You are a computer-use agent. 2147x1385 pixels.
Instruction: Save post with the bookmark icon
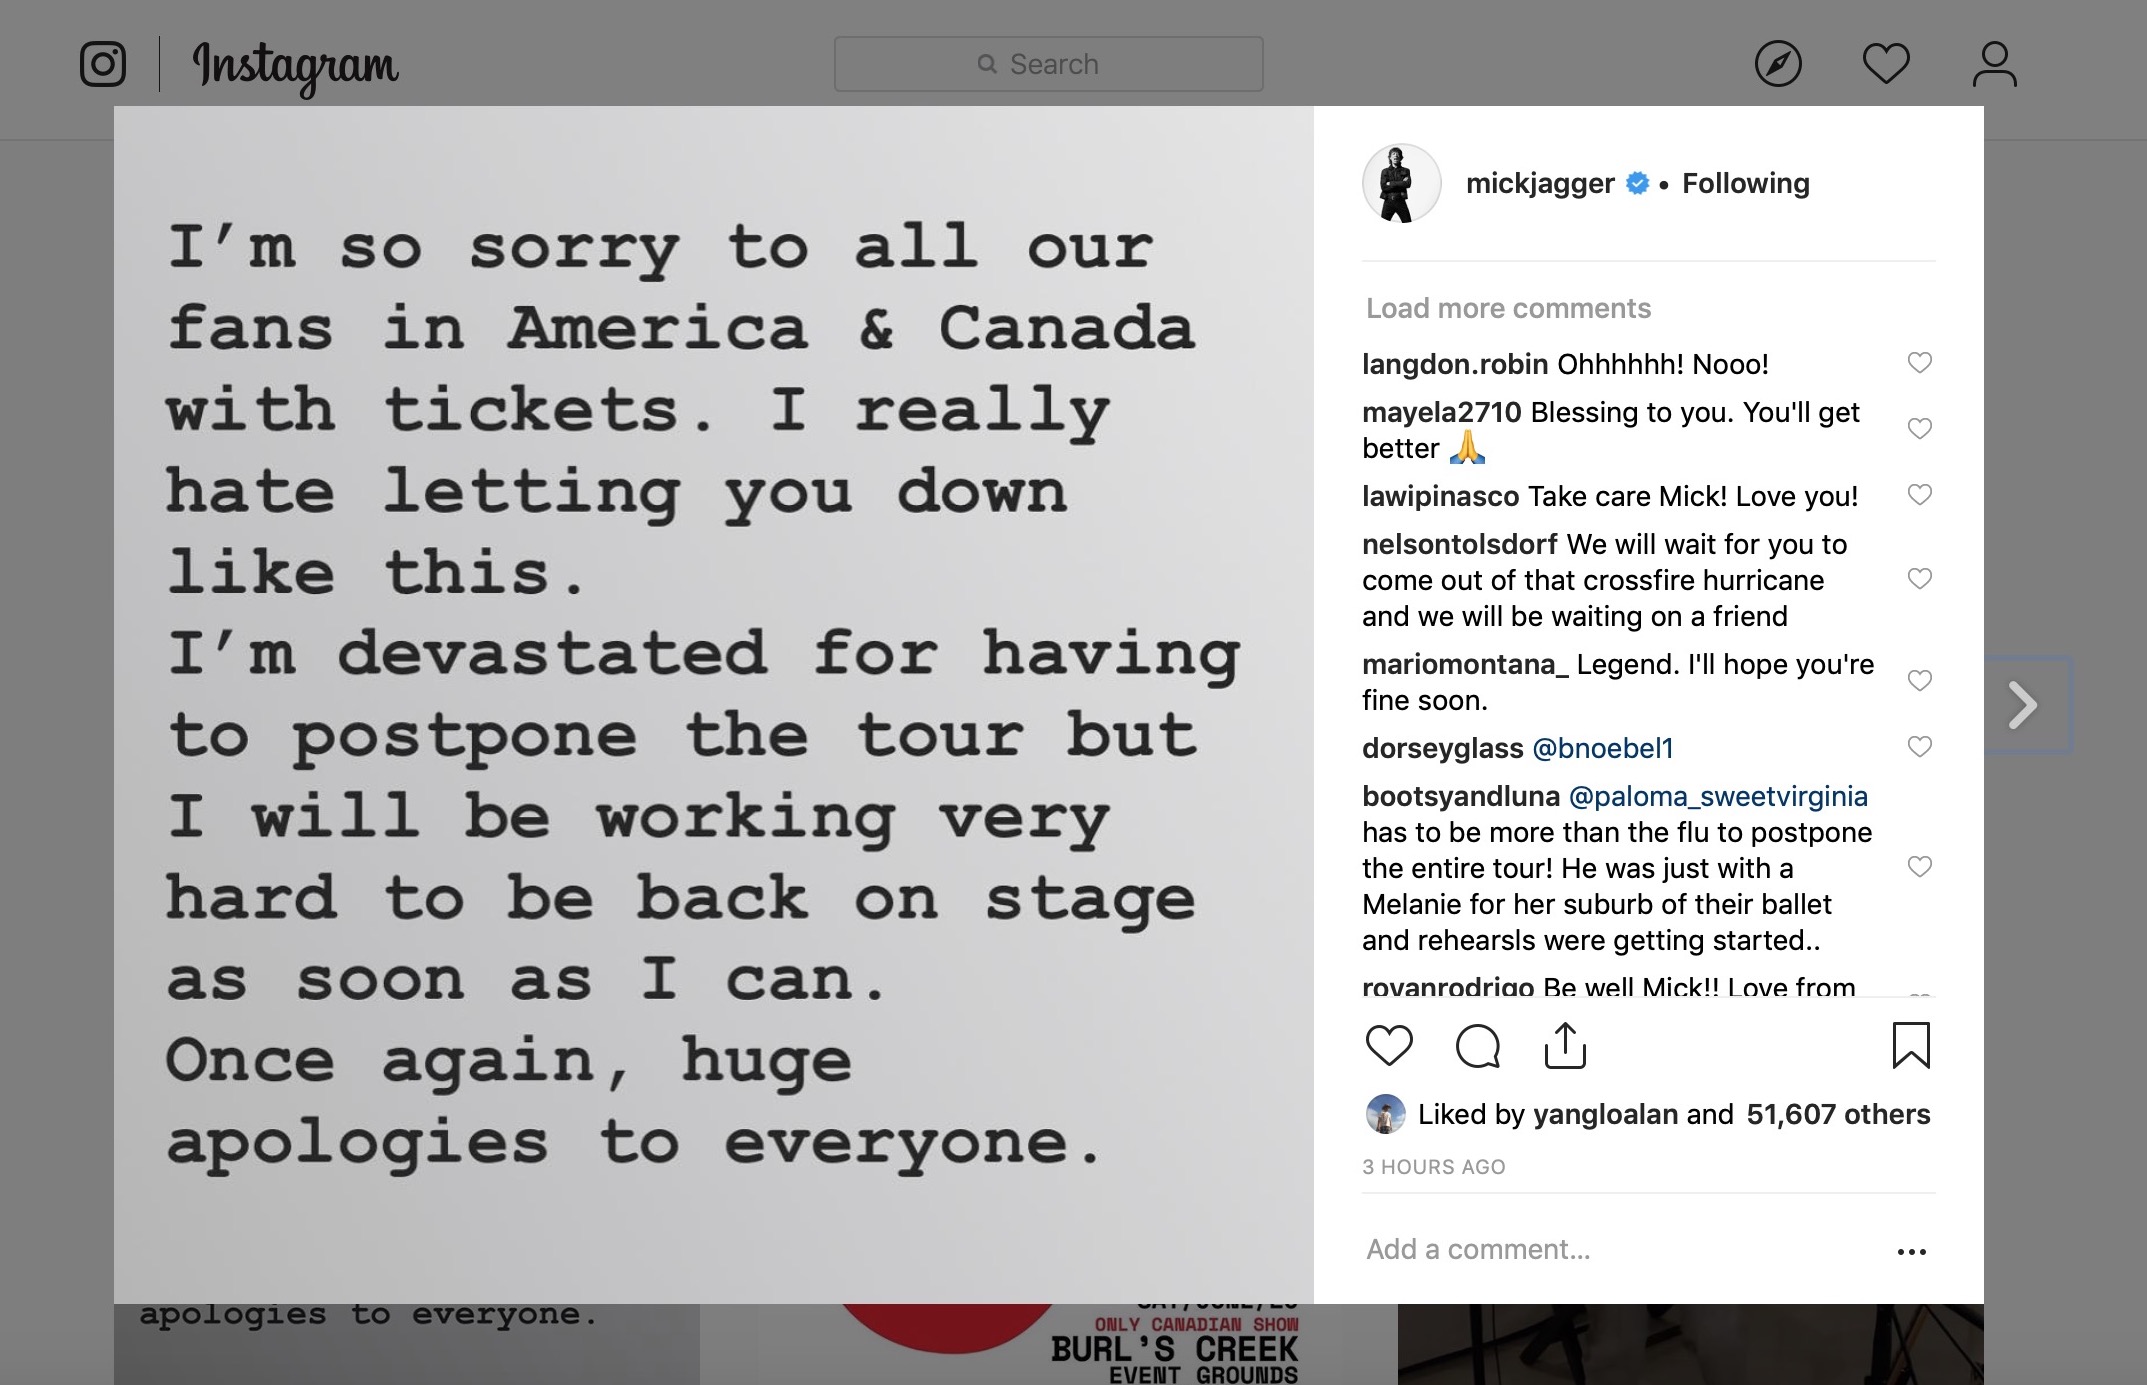pyautogui.click(x=1910, y=1046)
